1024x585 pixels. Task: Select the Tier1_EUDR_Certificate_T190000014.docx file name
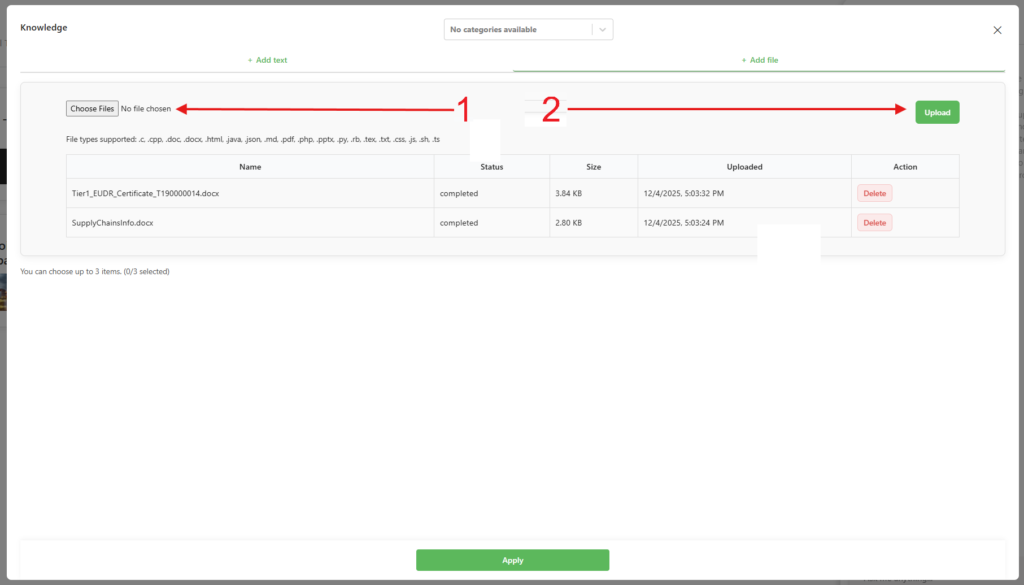click(145, 194)
